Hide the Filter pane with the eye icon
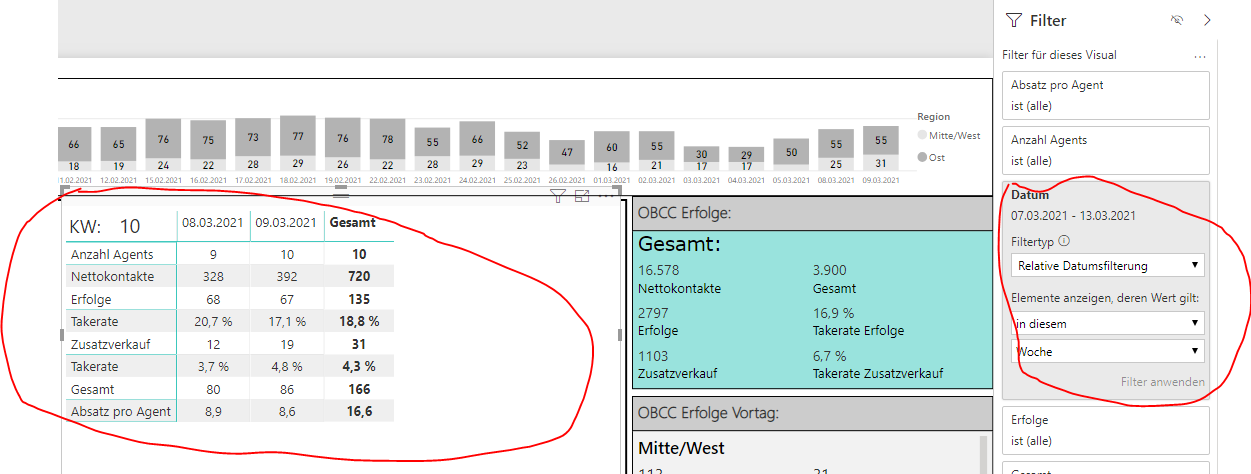1251x474 pixels. 1177,20
